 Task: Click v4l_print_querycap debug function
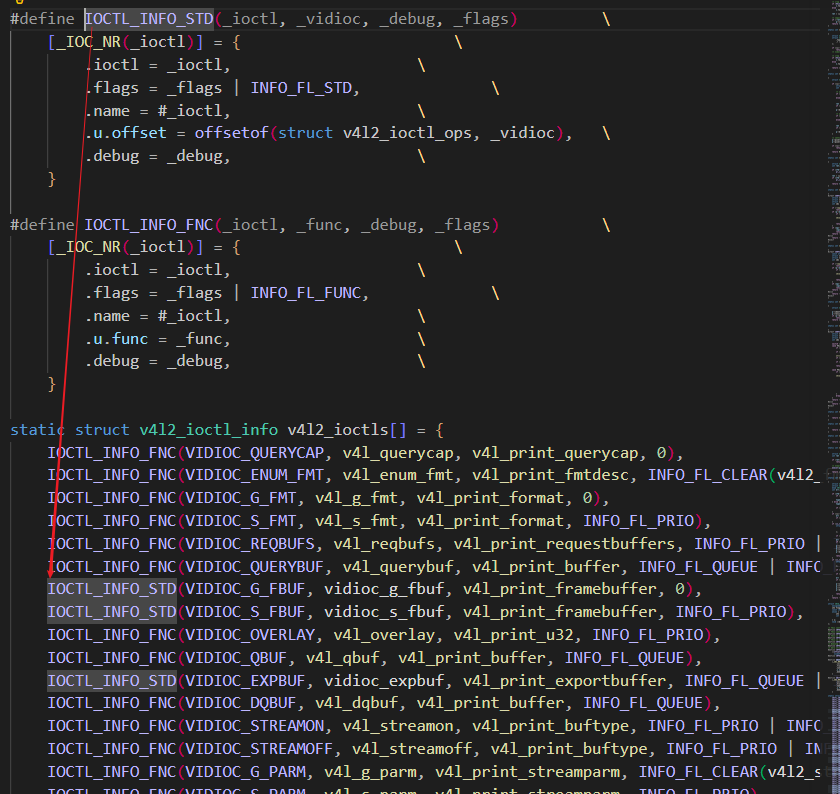click(555, 453)
